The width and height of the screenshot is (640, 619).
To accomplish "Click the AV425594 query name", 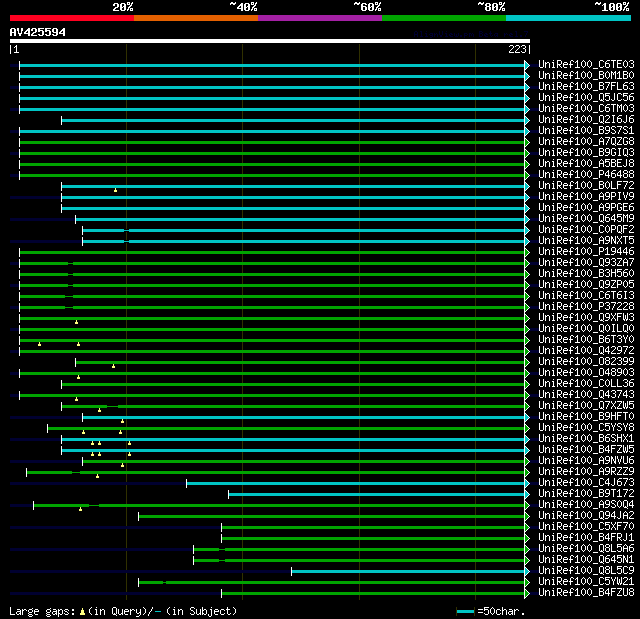I will (38, 32).
